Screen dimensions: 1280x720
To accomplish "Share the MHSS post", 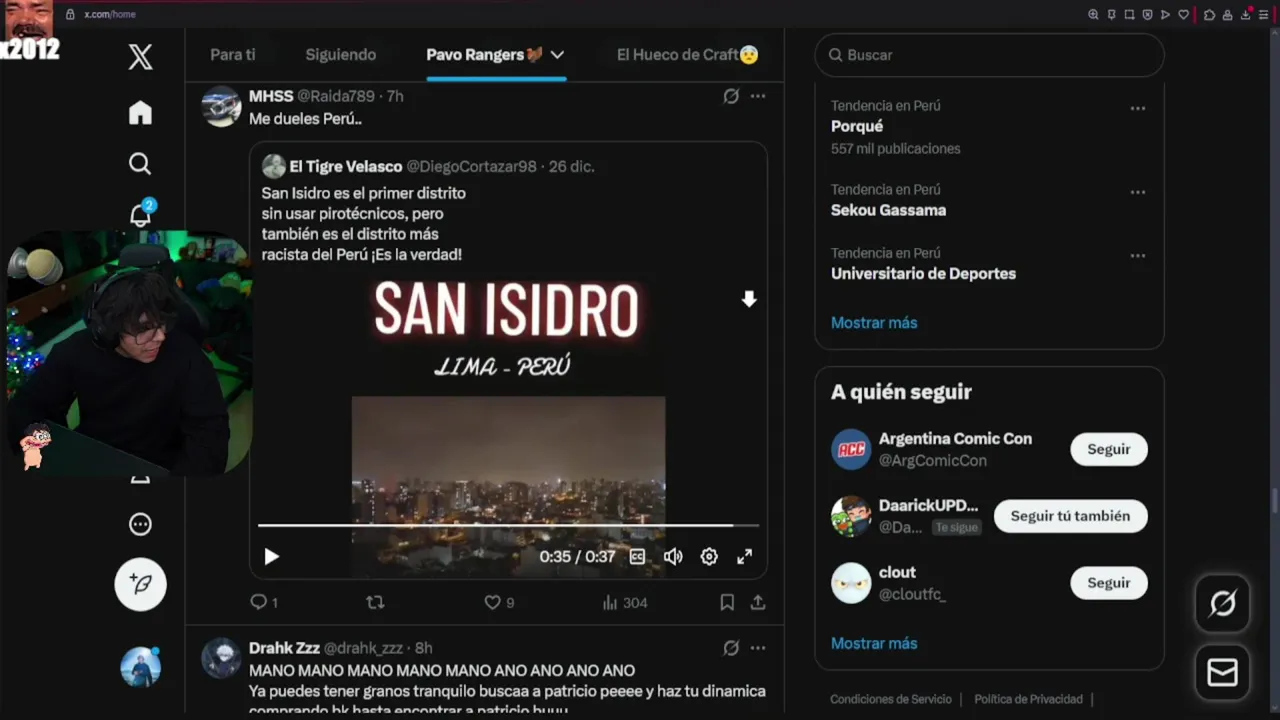I will point(758,602).
